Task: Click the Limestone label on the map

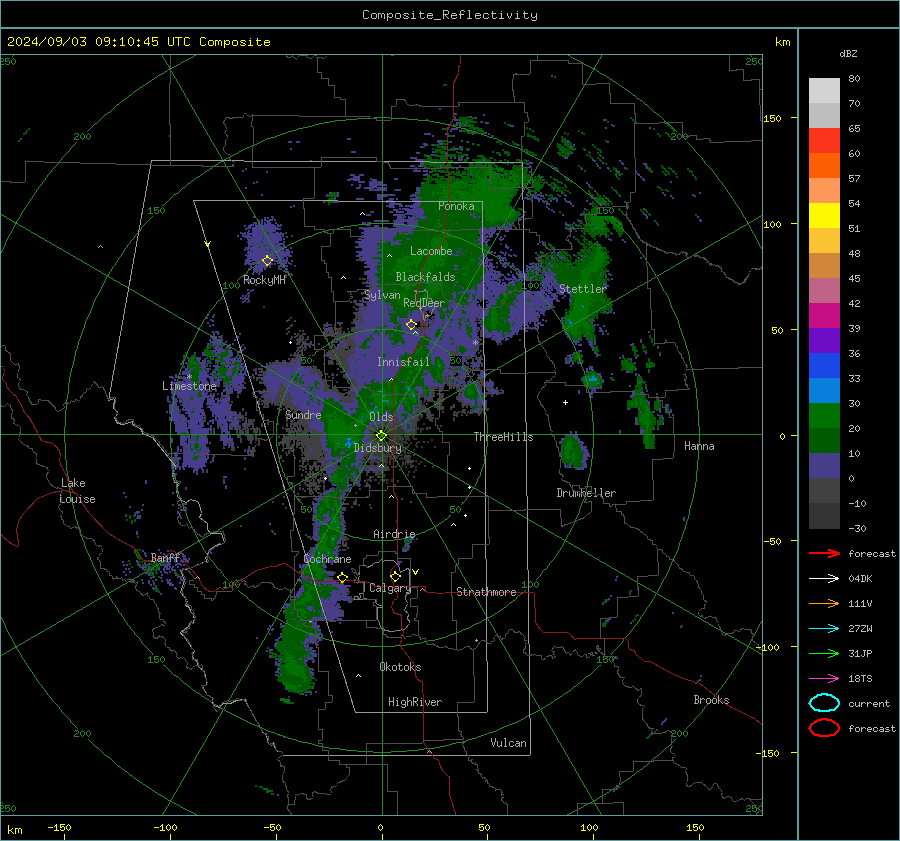Action: [189, 386]
